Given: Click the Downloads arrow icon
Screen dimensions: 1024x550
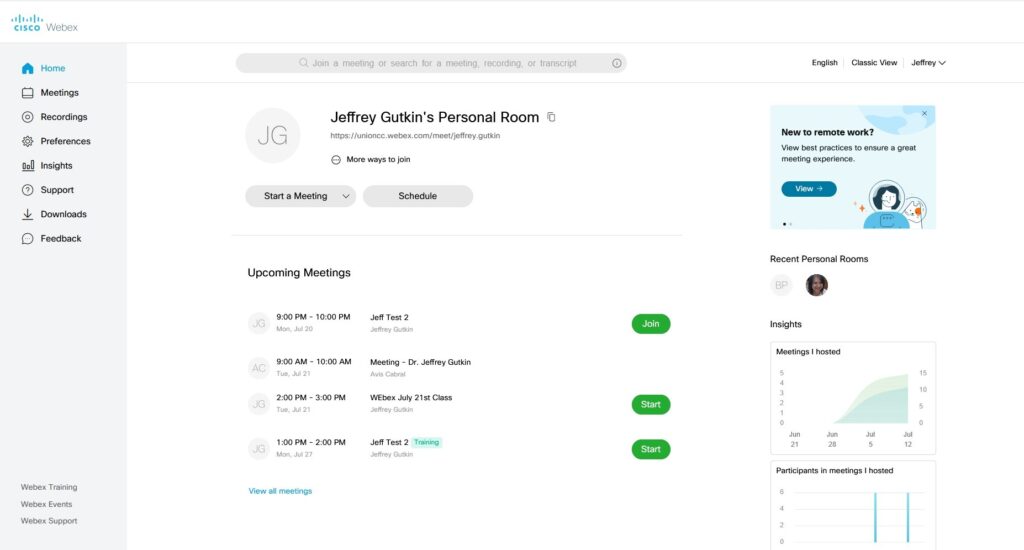Looking at the screenshot, I should click(x=27, y=214).
